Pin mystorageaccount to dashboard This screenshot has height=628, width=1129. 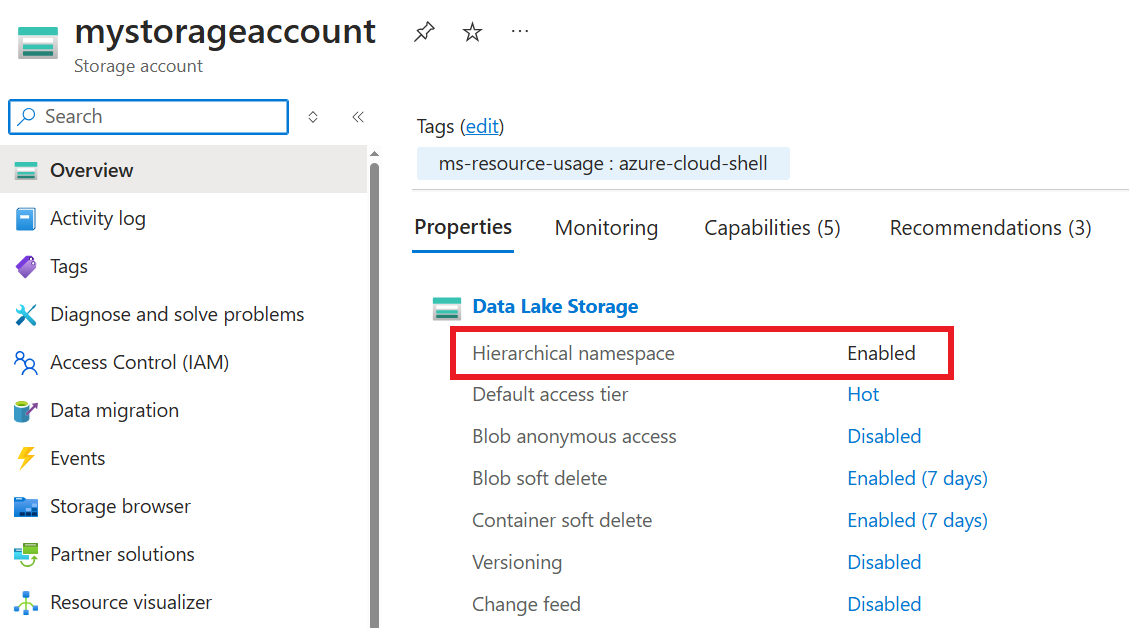[x=423, y=31]
